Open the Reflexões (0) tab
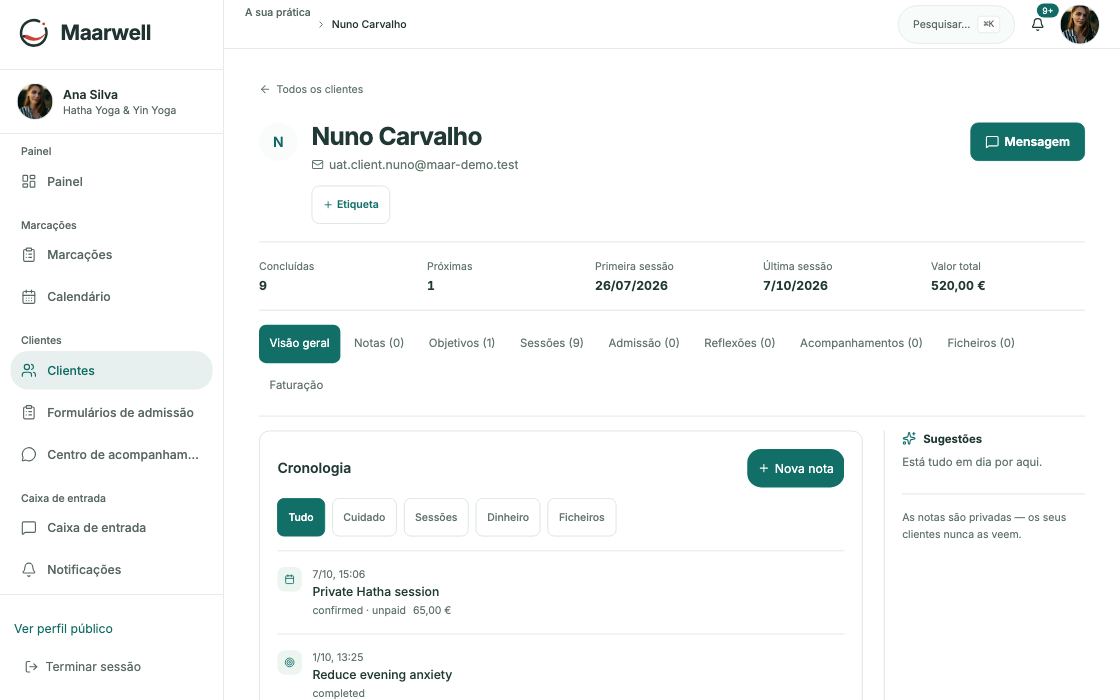The height and width of the screenshot is (700, 1120). tap(739, 344)
